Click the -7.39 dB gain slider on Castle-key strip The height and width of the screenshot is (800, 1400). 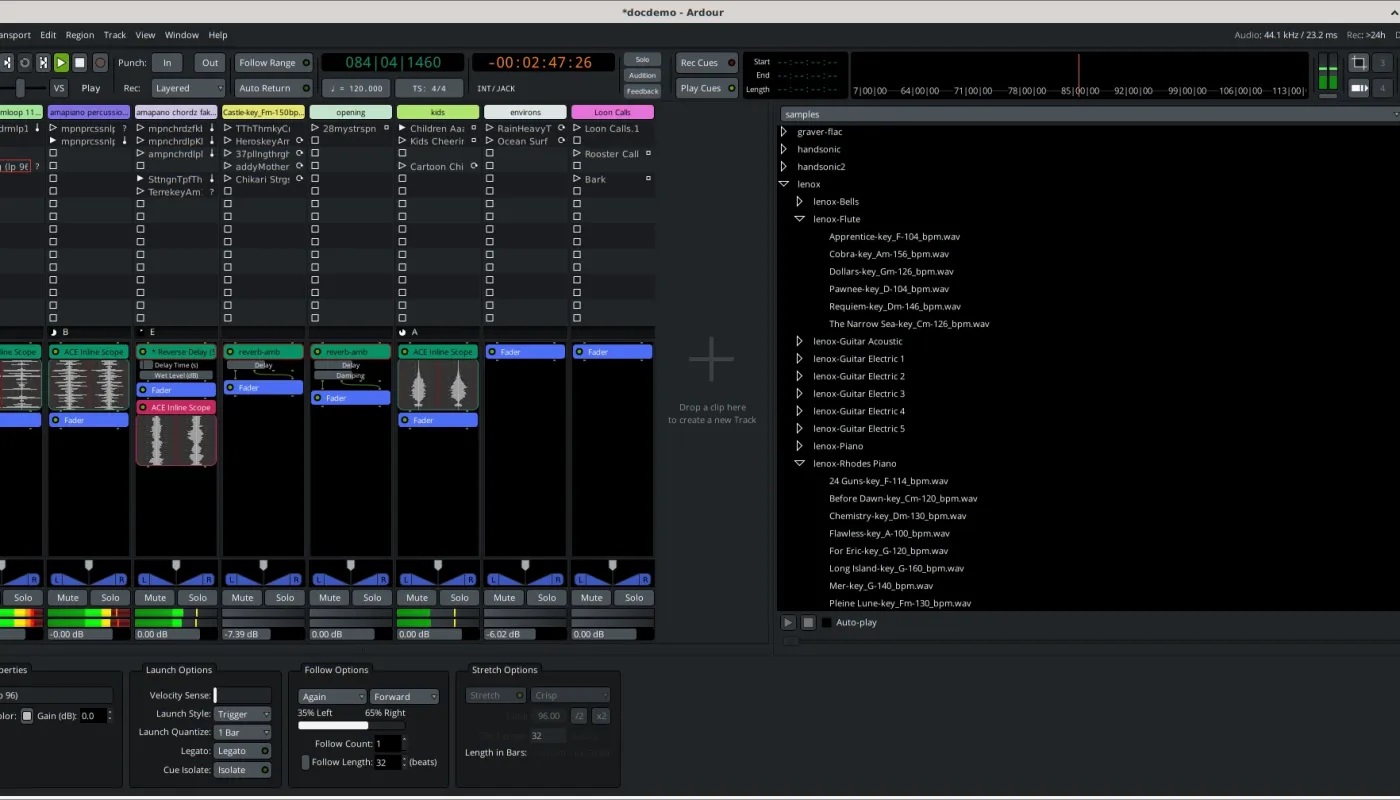pos(263,634)
